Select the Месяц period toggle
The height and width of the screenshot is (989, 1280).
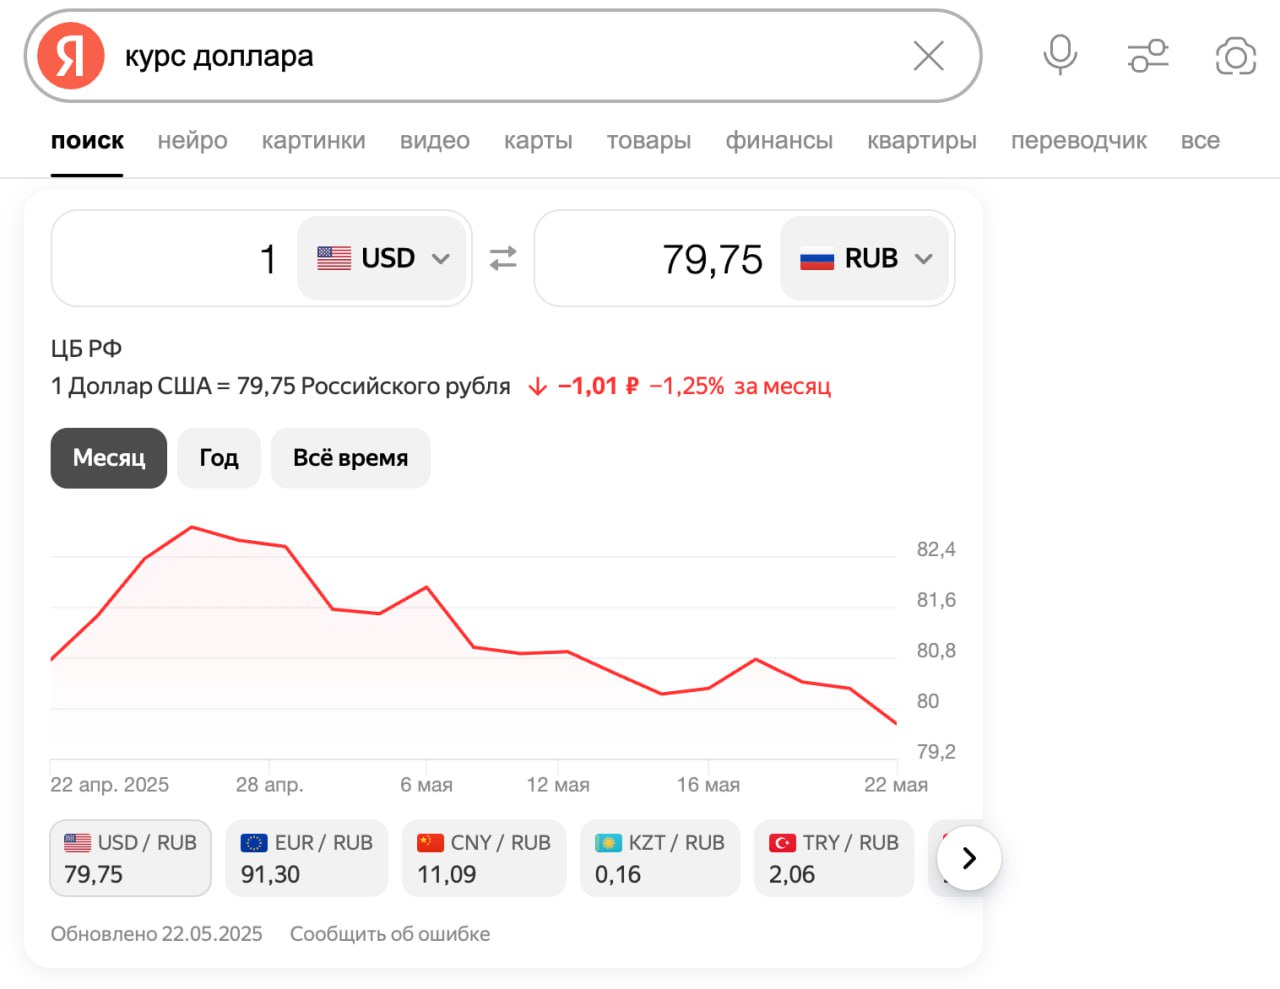pyautogui.click(x=109, y=458)
